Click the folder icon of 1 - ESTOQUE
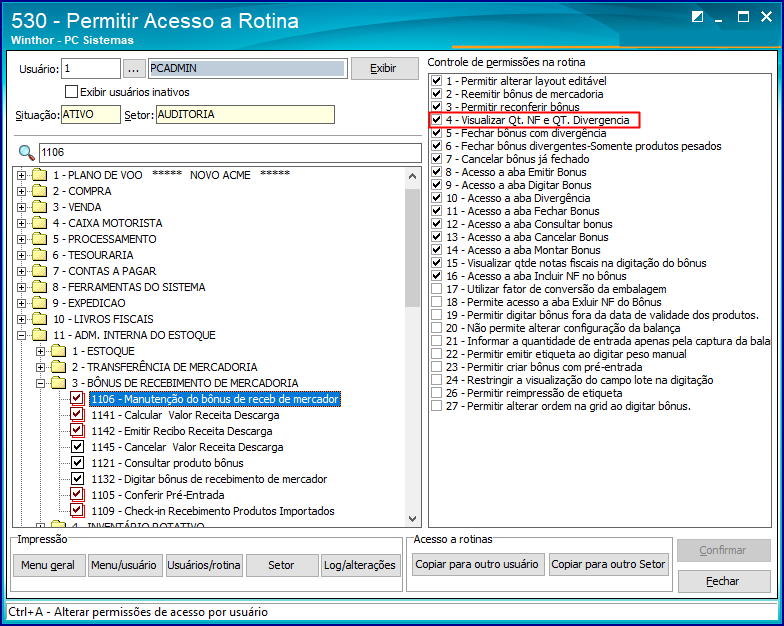This screenshot has width=784, height=626. [x=58, y=351]
